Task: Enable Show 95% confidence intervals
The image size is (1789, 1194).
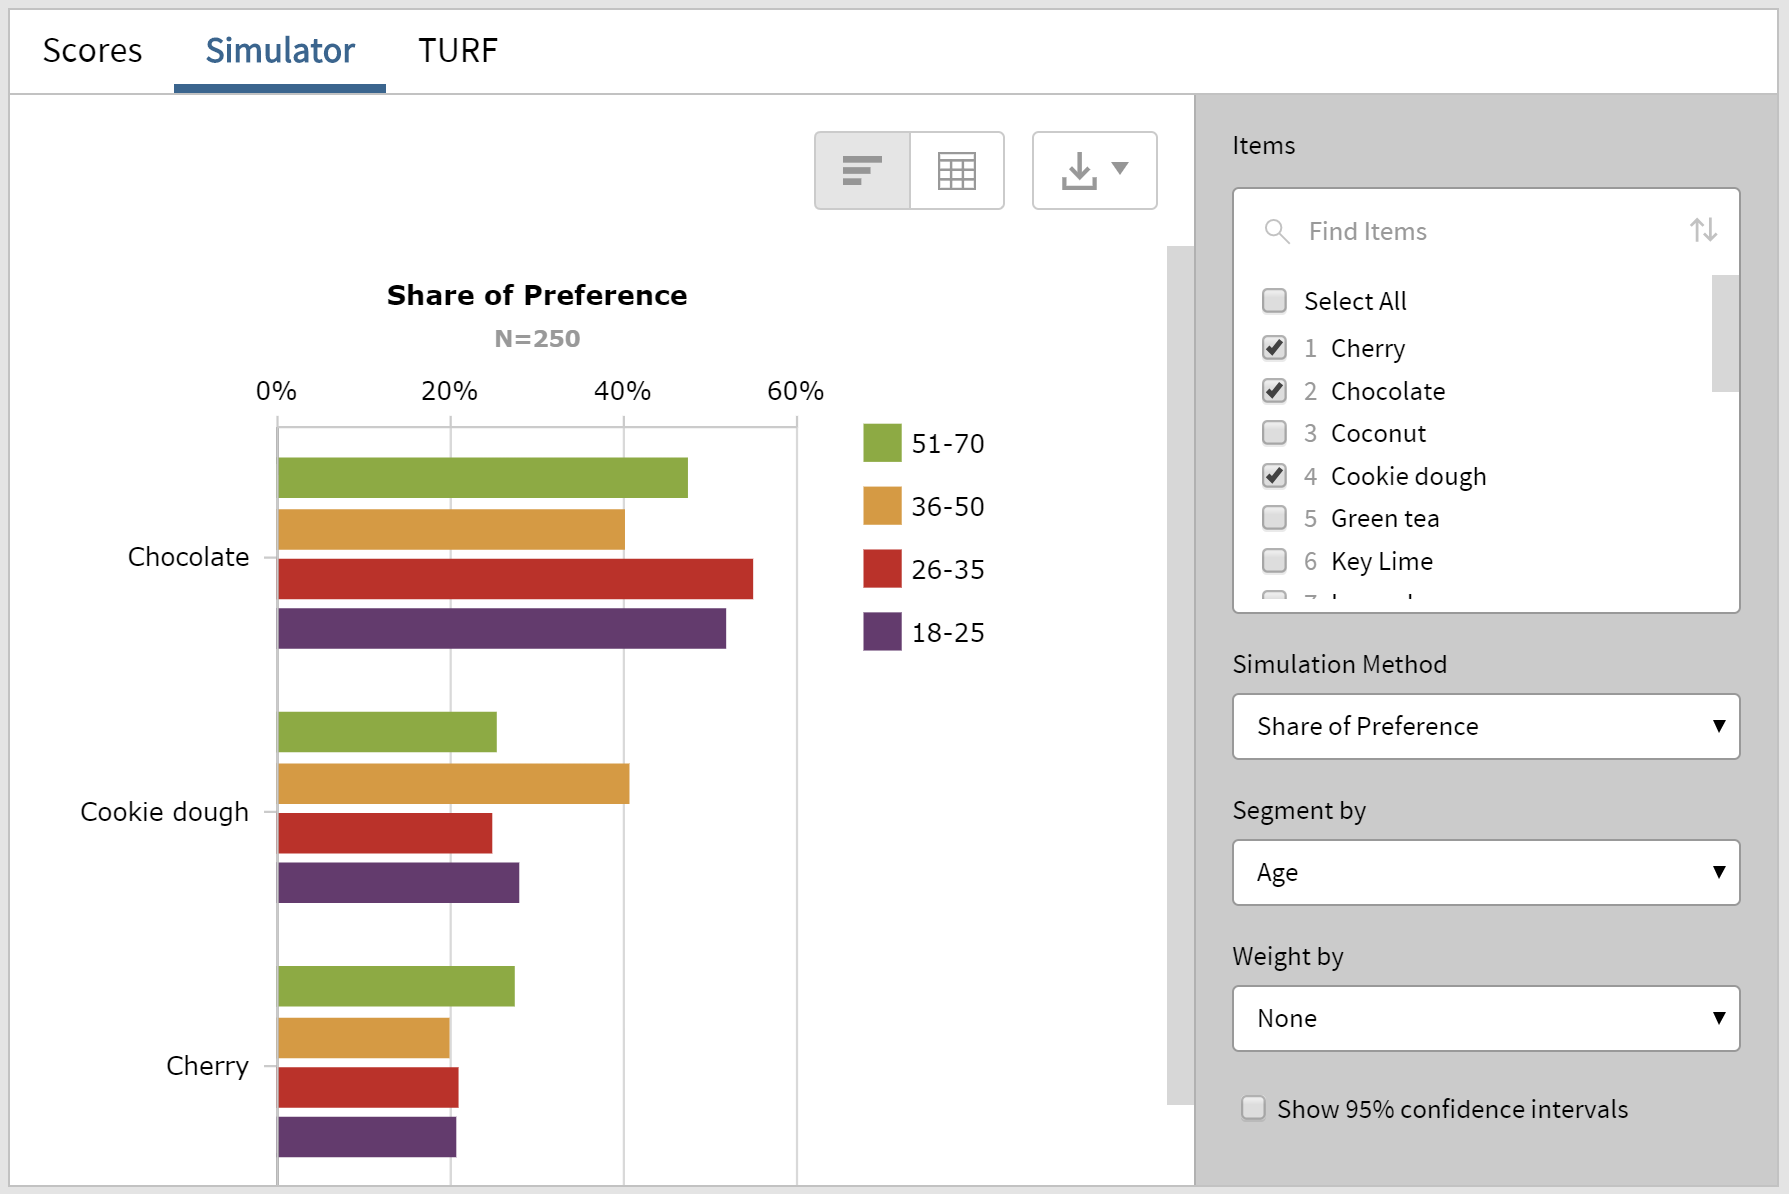Action: pyautogui.click(x=1253, y=1108)
